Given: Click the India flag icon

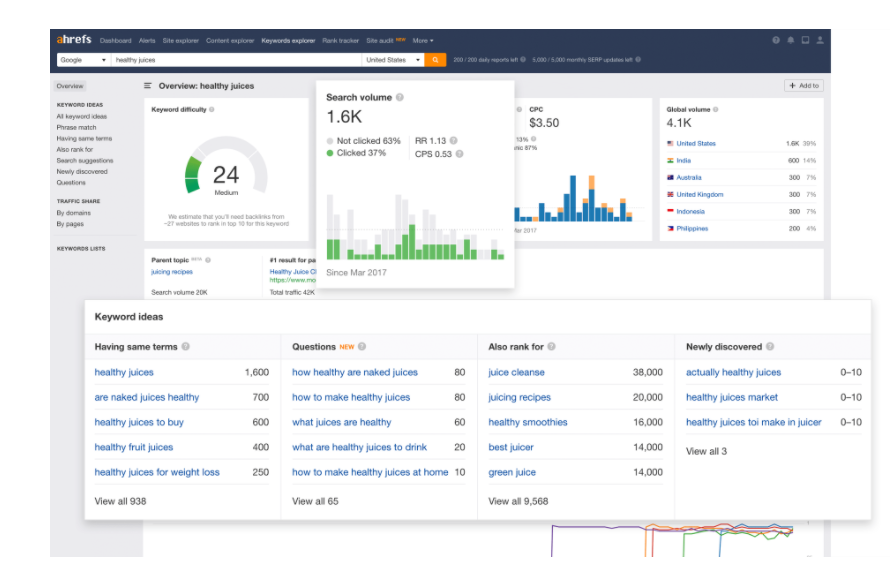Looking at the screenshot, I should 670,161.
